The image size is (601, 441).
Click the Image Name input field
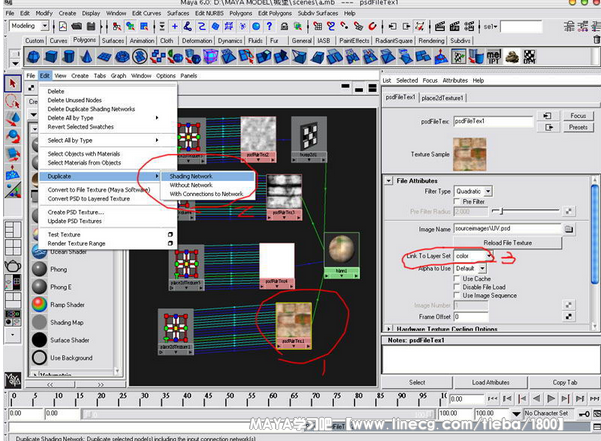(508, 228)
